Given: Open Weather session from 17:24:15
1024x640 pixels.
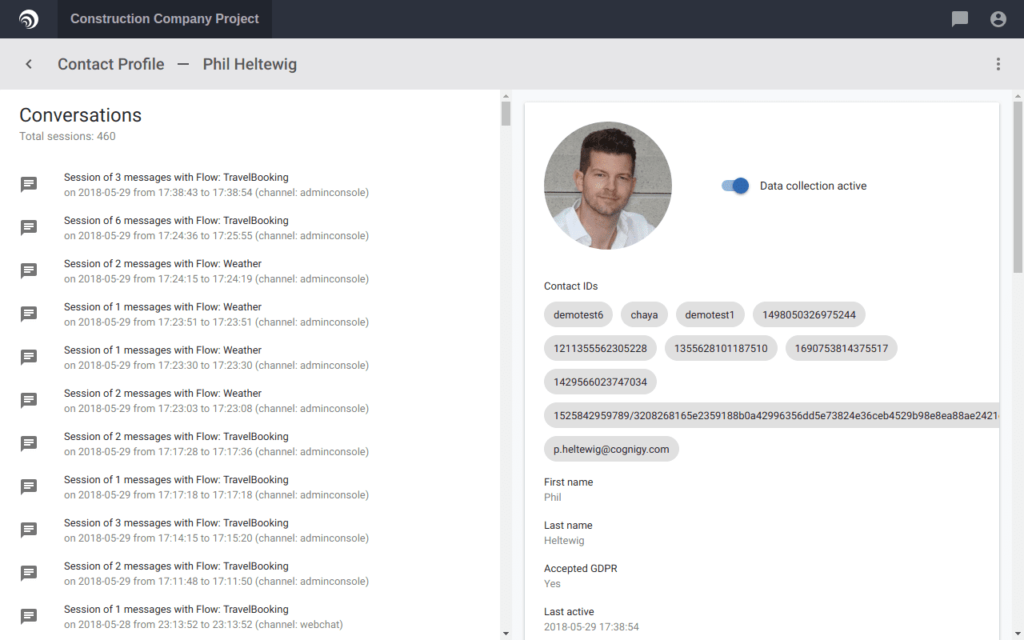Looking at the screenshot, I should [216, 271].
